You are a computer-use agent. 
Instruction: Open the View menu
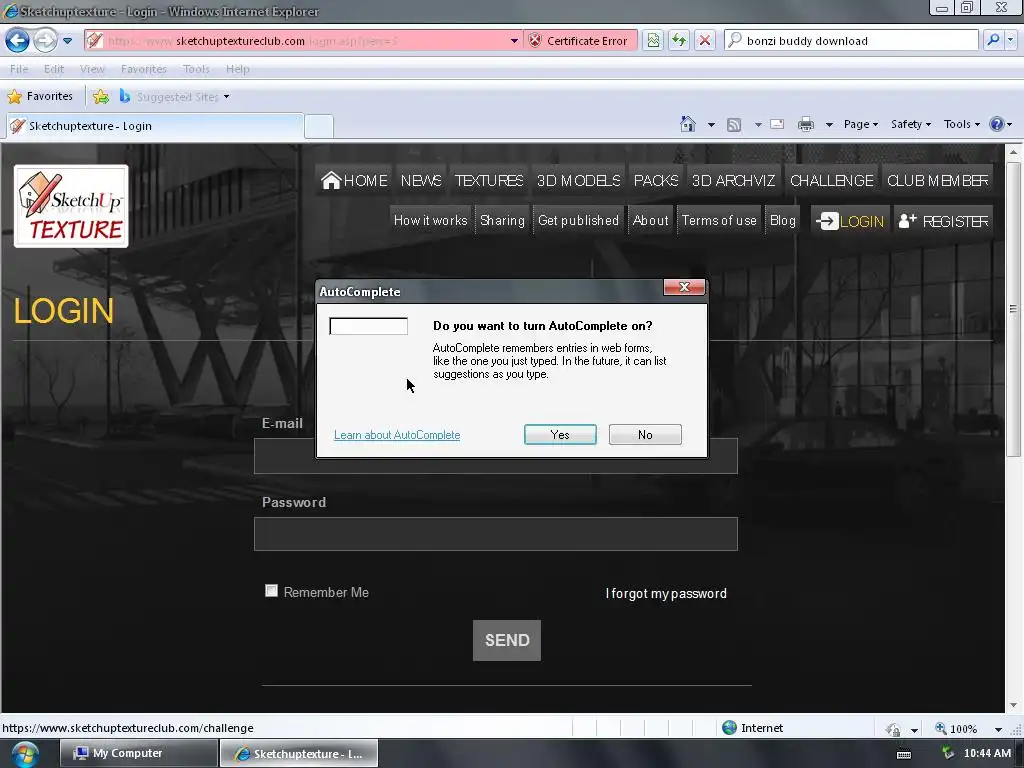(92, 69)
